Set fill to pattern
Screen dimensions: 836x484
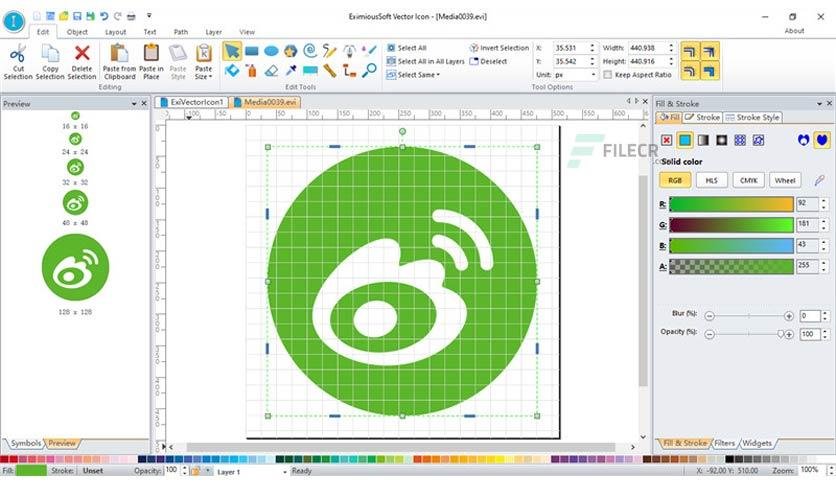[x=740, y=140]
